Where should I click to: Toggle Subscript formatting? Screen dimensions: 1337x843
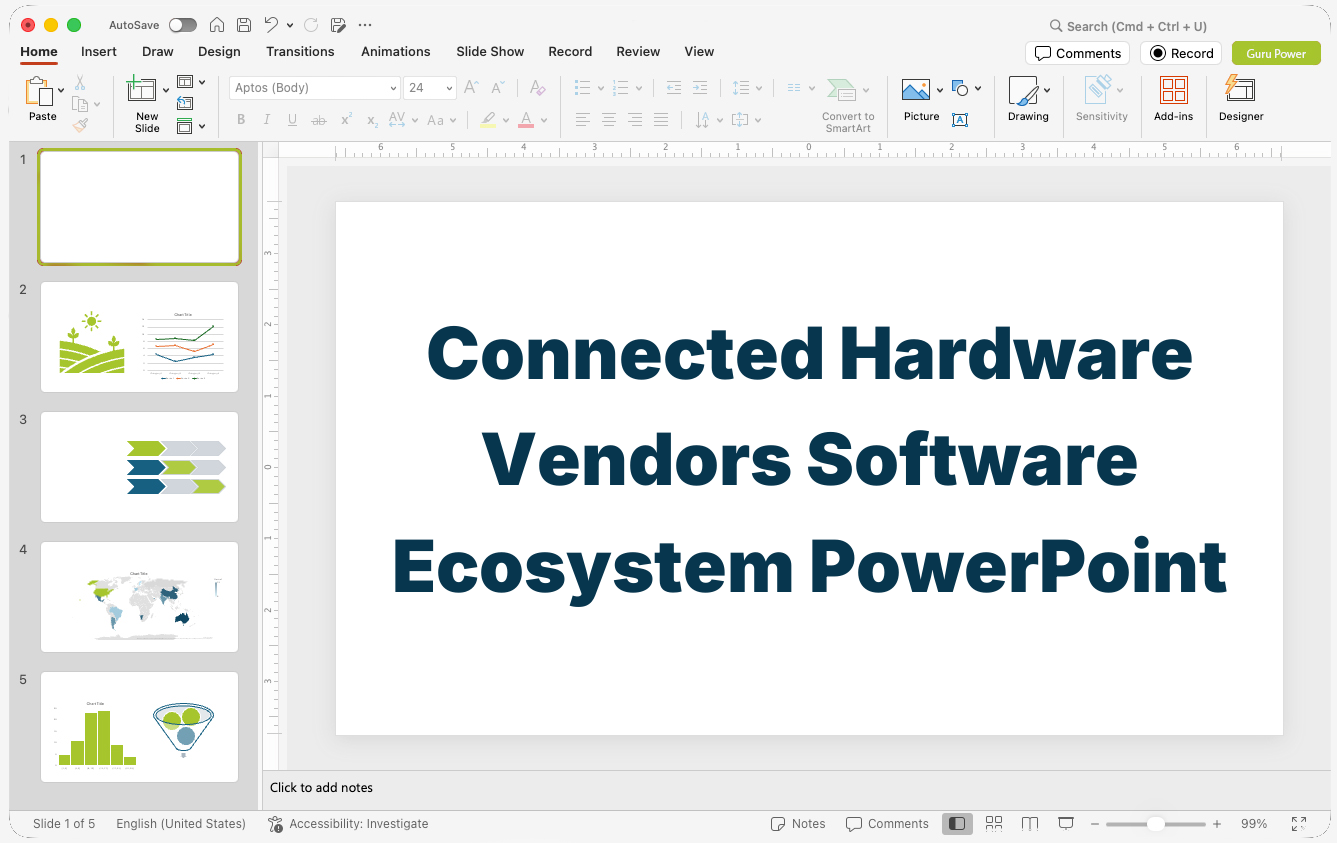pyautogui.click(x=372, y=120)
